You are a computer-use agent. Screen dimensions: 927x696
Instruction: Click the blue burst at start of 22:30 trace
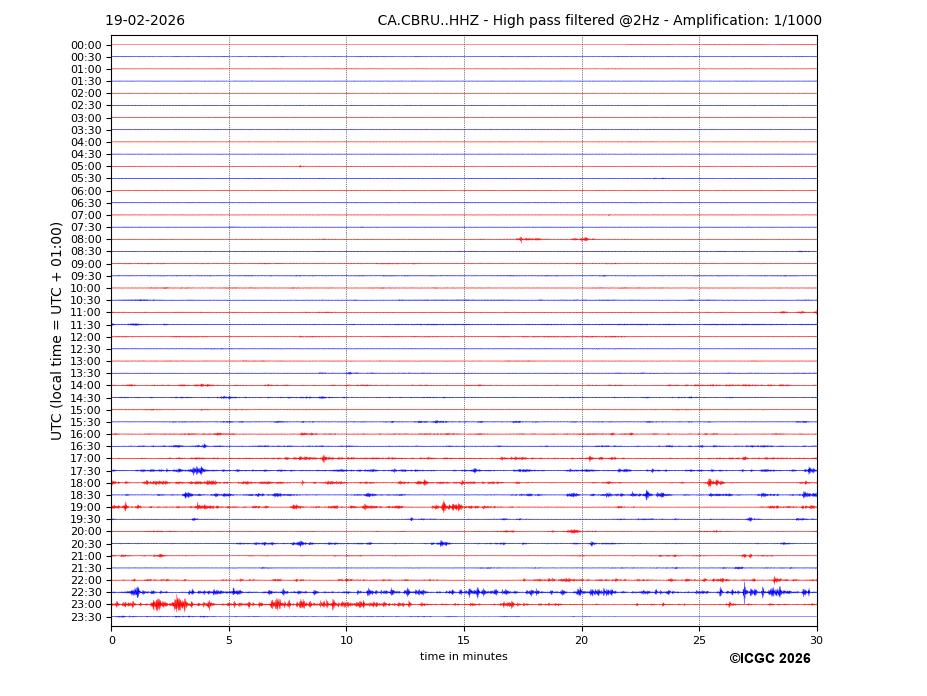click(135, 592)
